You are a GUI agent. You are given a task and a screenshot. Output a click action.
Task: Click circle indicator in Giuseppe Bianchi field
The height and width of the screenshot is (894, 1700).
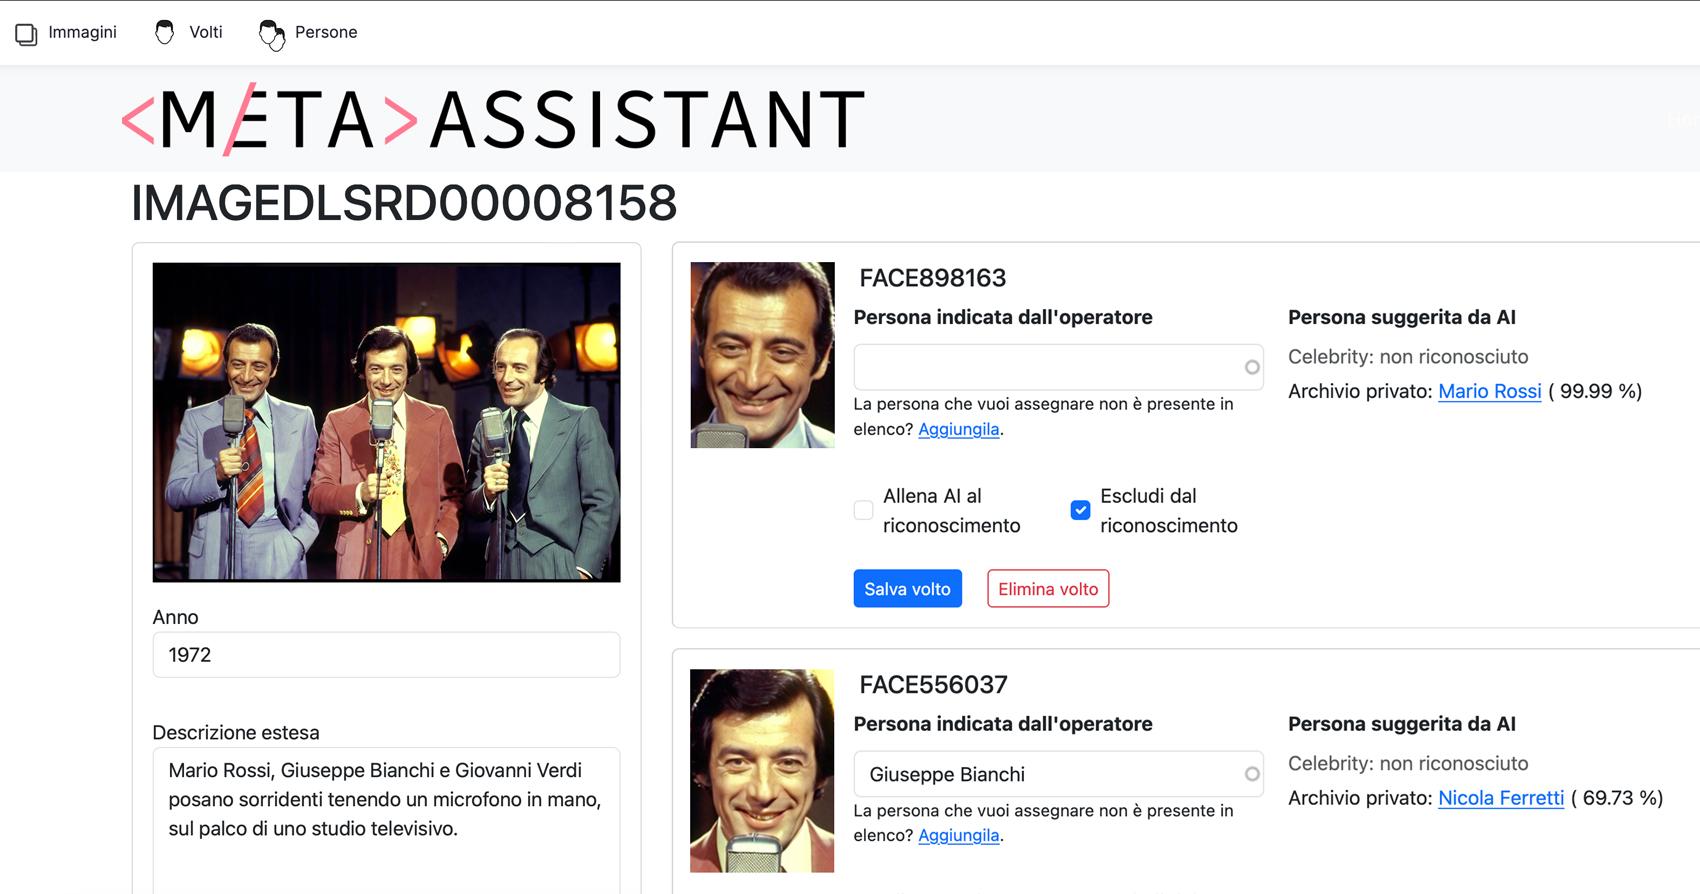click(x=1252, y=774)
